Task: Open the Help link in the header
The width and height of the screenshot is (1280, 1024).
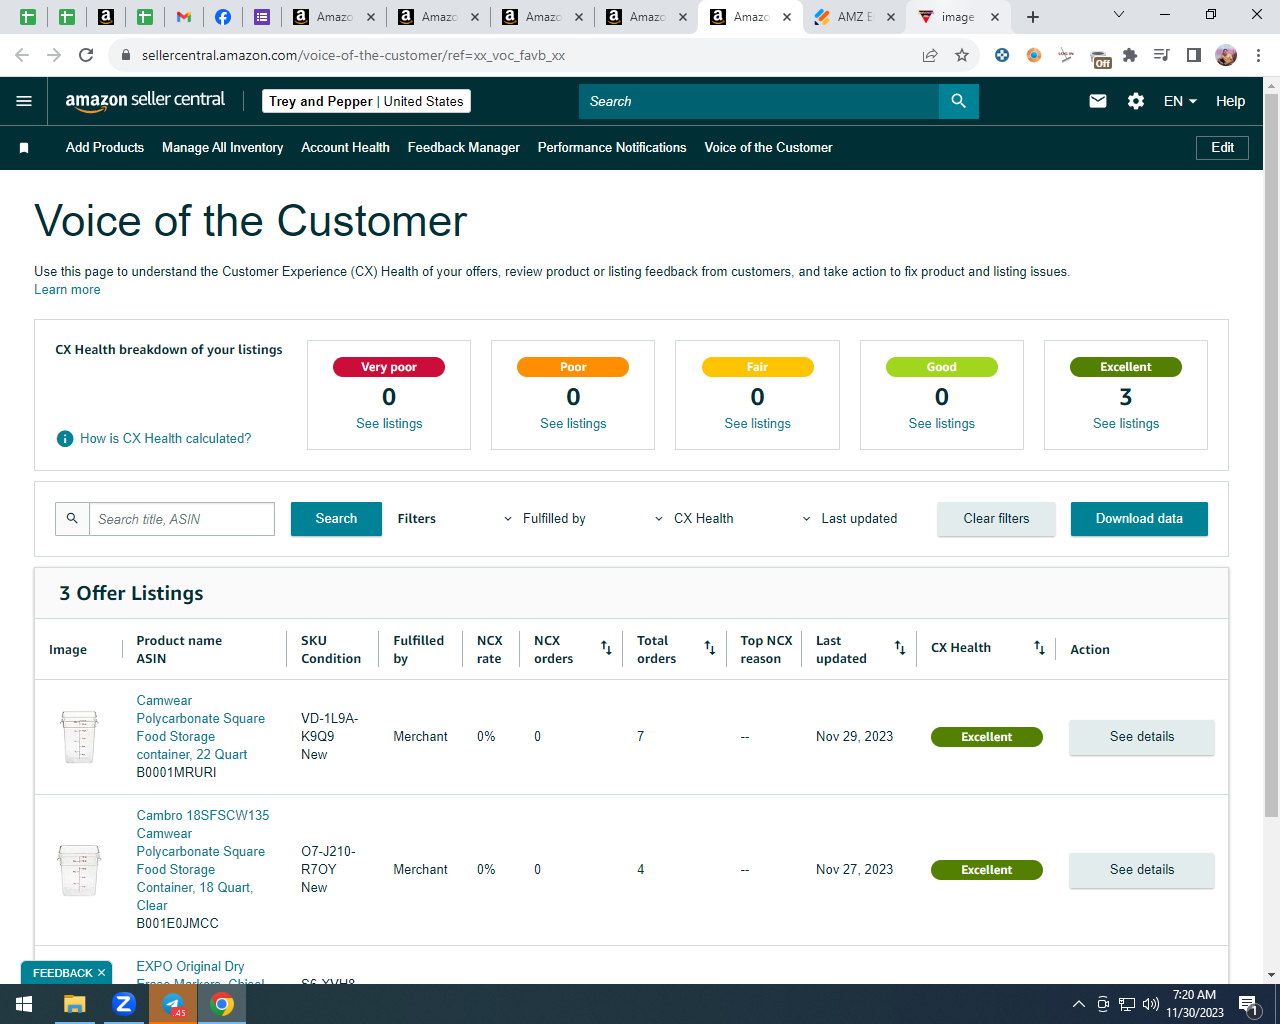Action: point(1230,101)
